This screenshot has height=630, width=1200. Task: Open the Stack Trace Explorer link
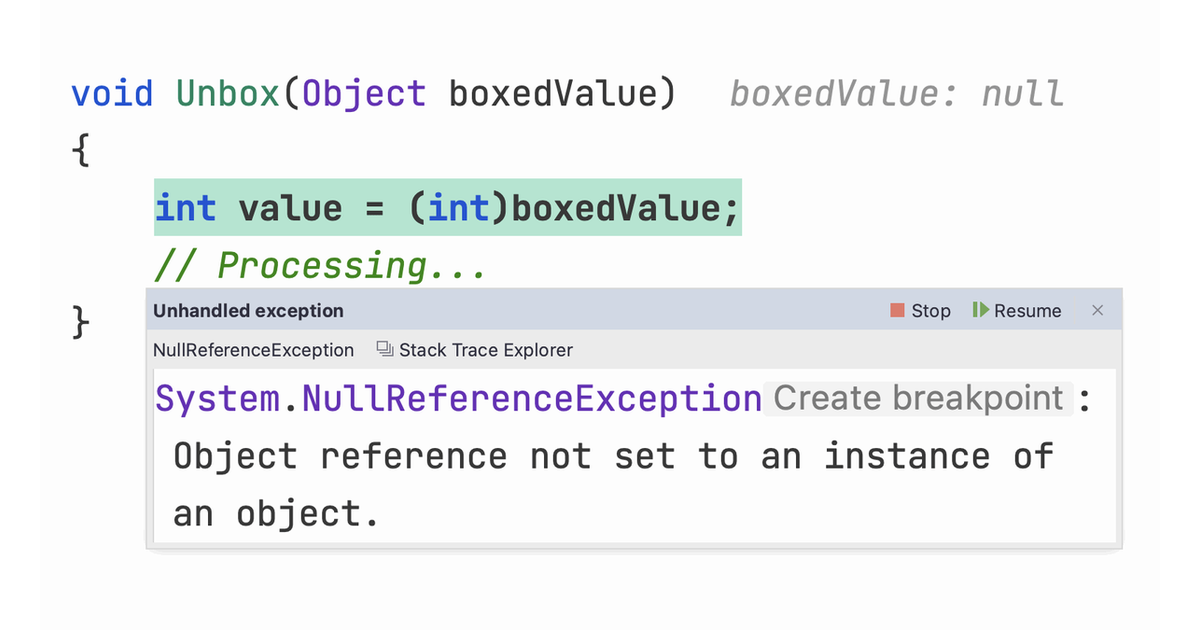[x=485, y=350]
